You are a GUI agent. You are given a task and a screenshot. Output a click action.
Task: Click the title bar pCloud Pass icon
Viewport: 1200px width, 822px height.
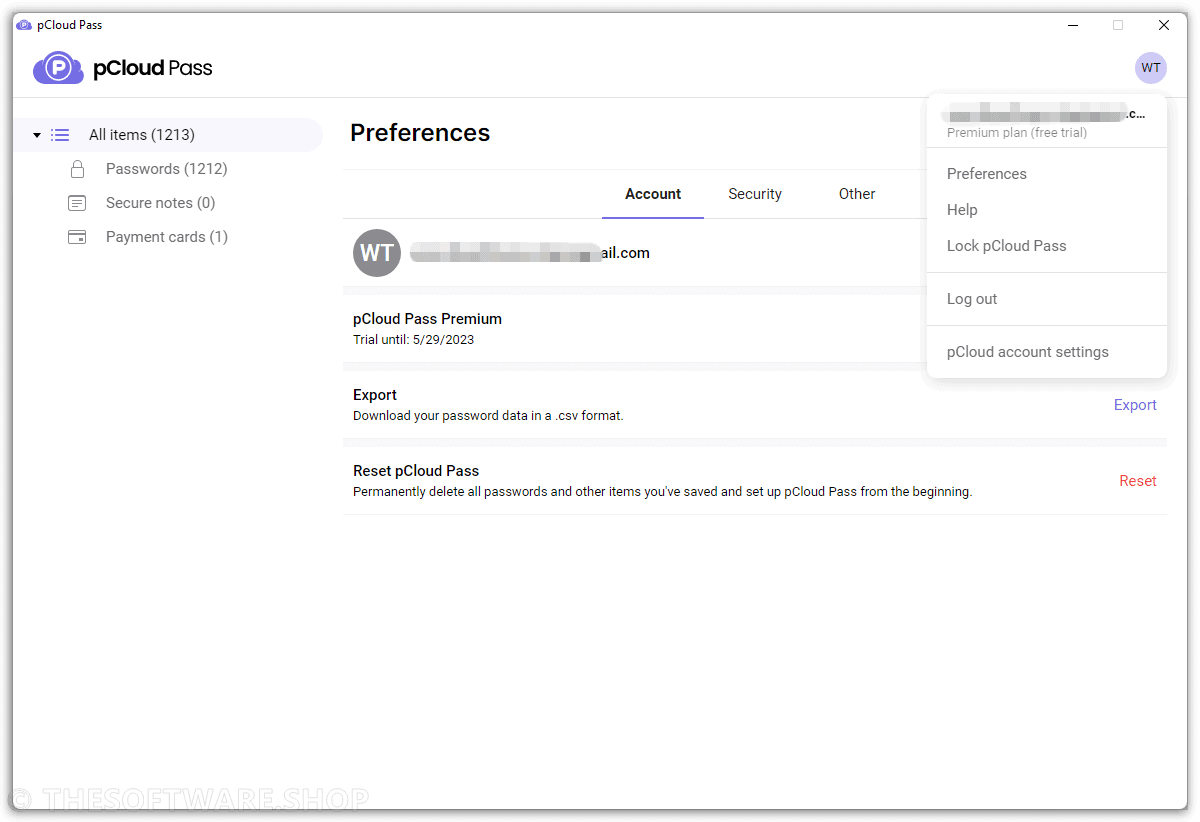coord(24,25)
